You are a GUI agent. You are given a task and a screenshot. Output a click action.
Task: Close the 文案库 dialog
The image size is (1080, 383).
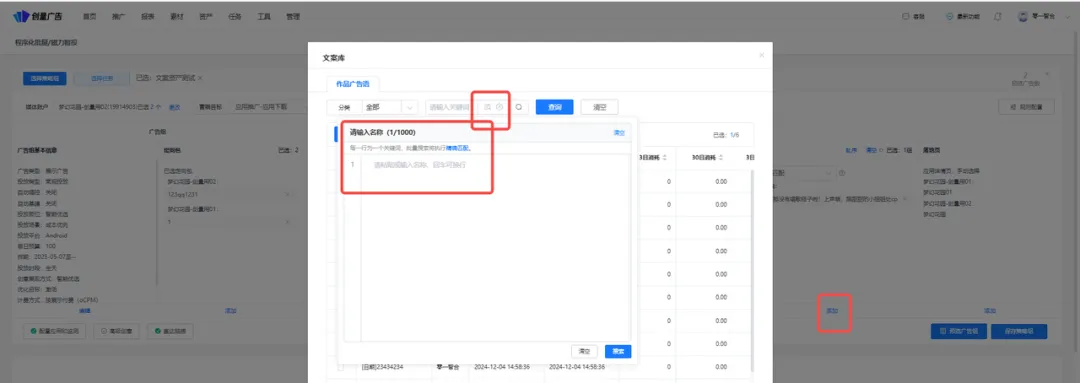coord(761,55)
